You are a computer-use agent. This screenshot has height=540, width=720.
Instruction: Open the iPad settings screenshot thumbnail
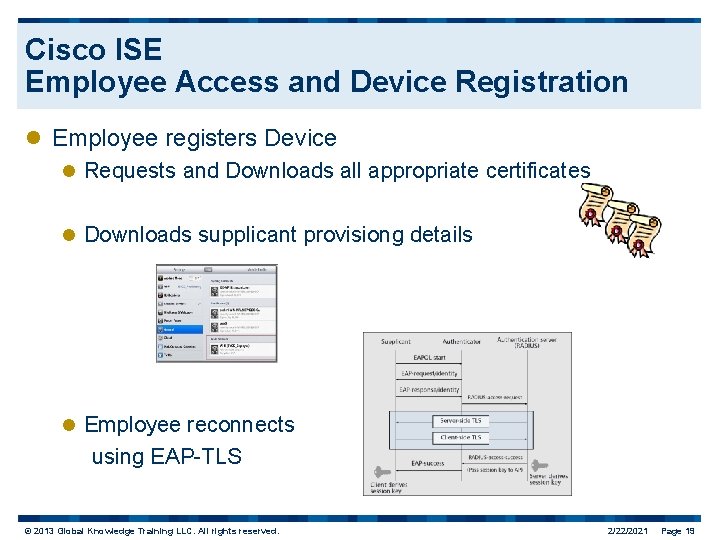(x=217, y=313)
